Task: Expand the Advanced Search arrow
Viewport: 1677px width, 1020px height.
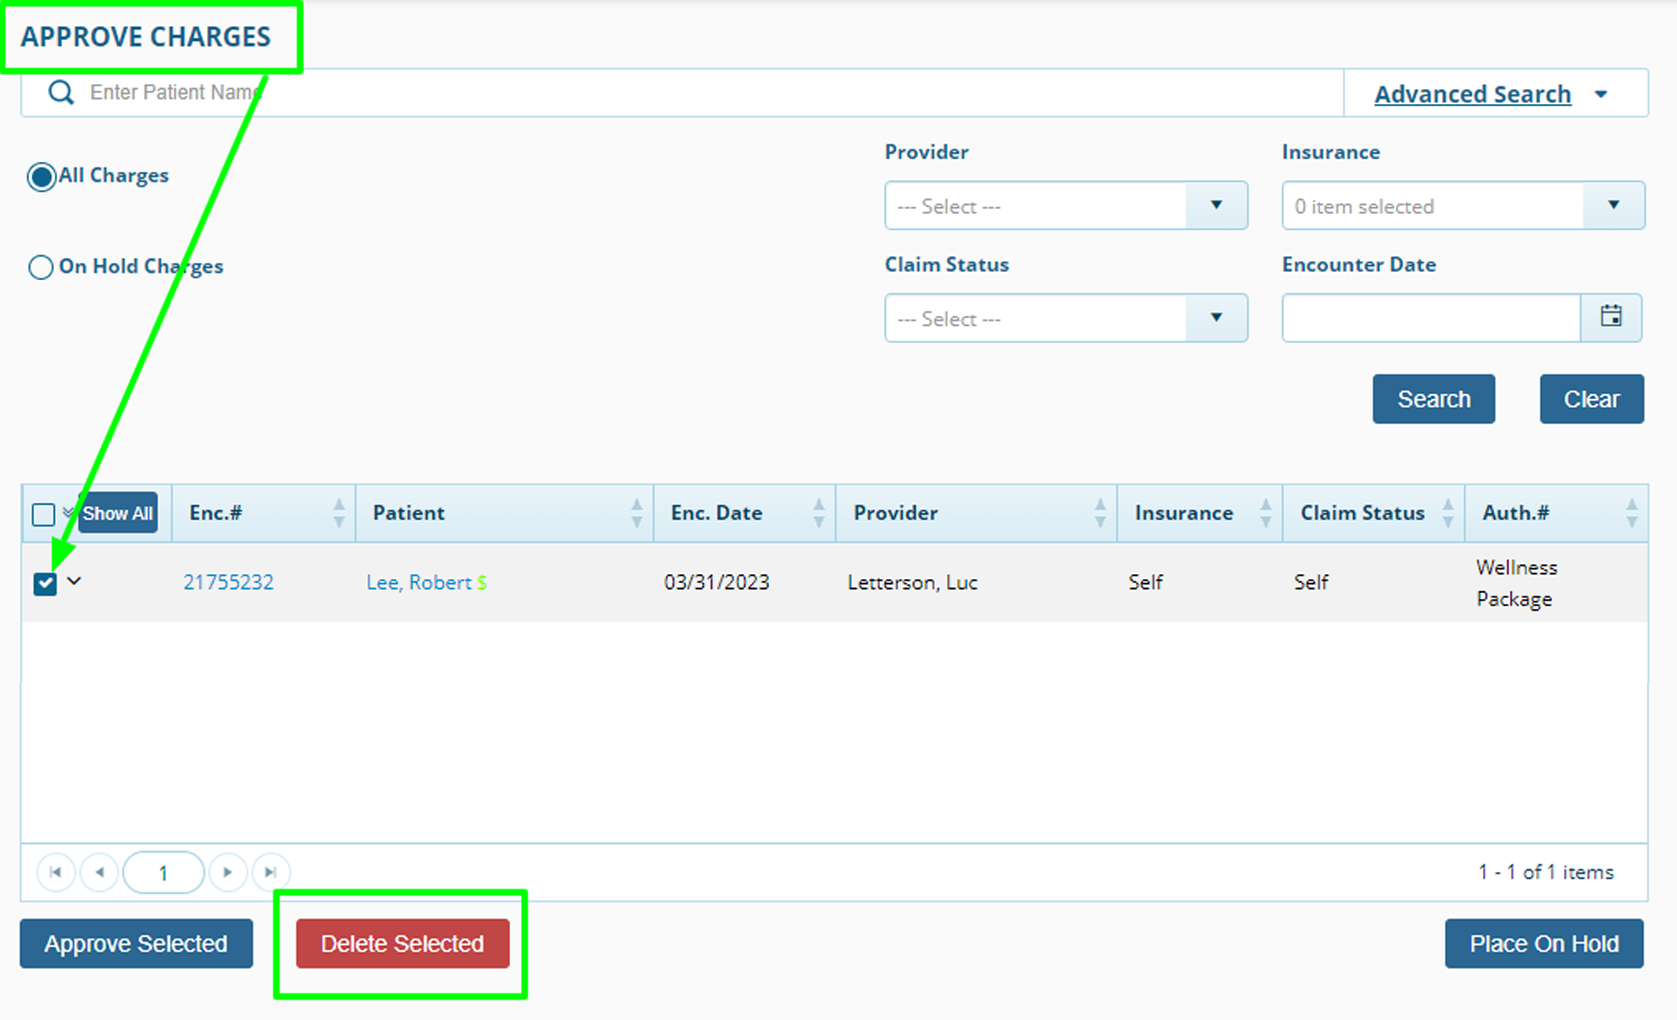Action: 1601,94
